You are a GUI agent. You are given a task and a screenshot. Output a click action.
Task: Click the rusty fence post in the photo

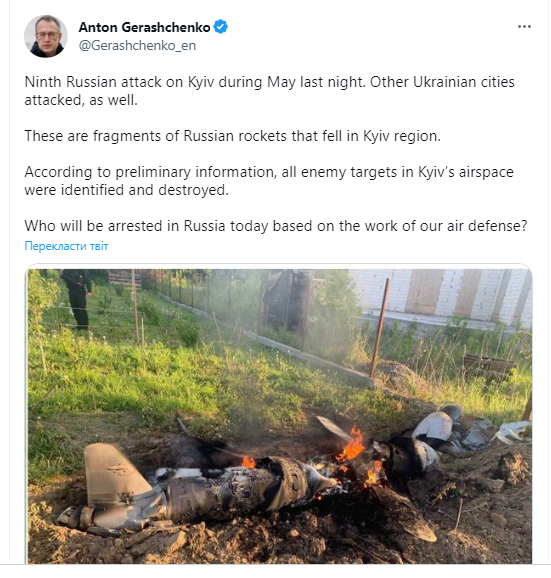380,327
